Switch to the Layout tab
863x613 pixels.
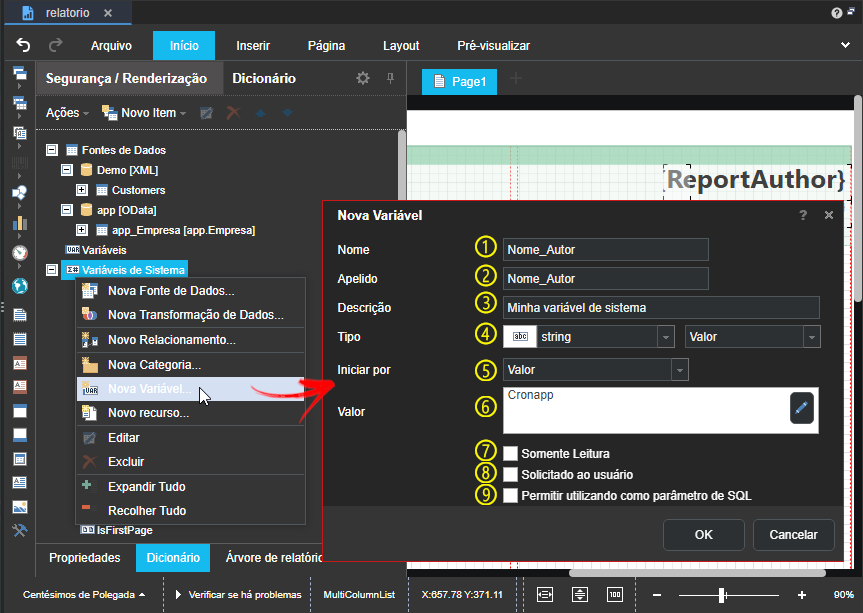click(401, 46)
